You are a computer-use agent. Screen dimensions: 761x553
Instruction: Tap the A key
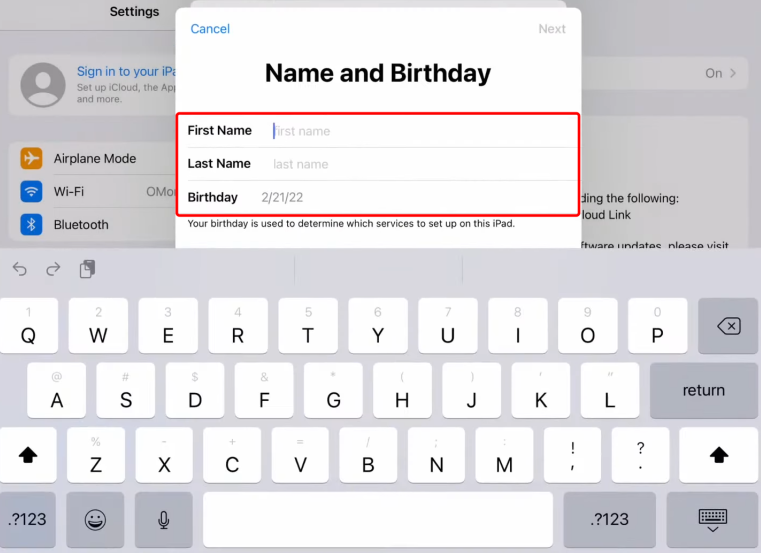point(57,390)
